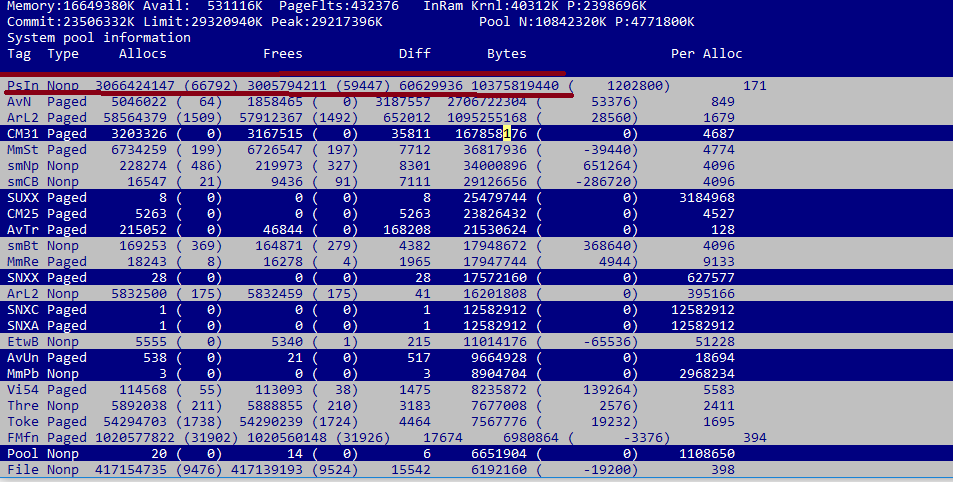
Task: Click the Per Alloc column header
Action: (707, 54)
